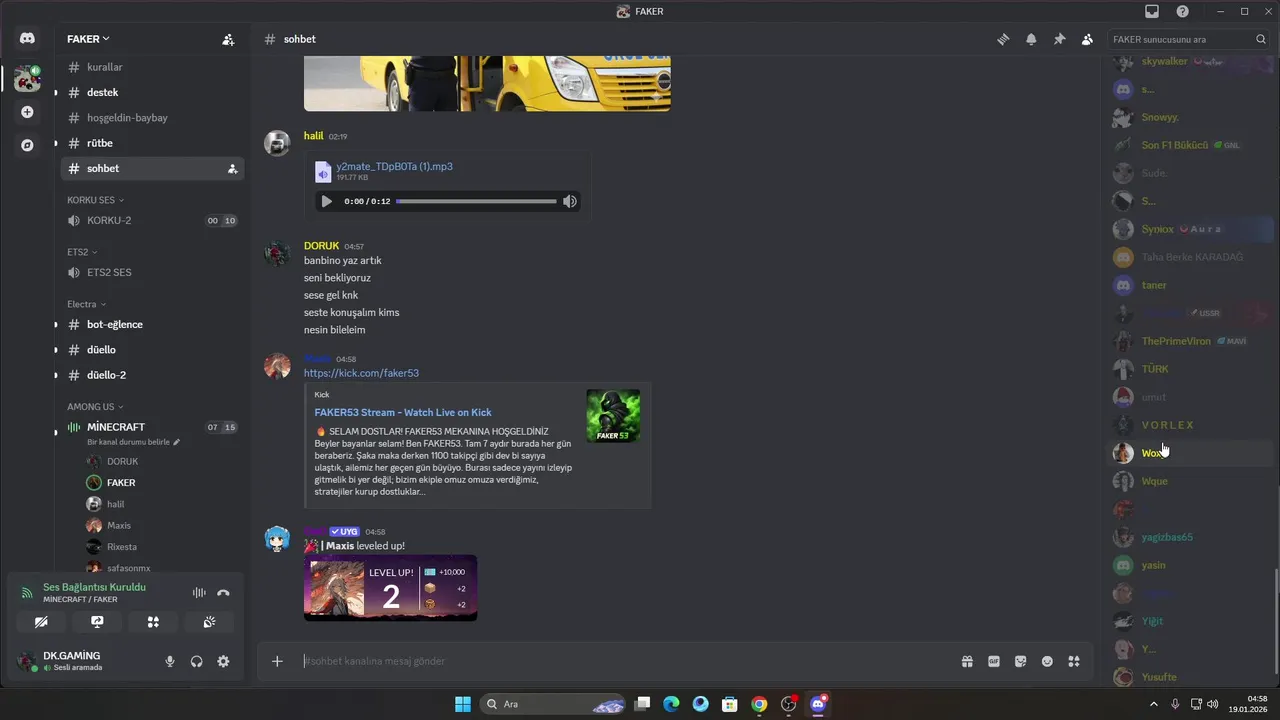Image resolution: width=1280 pixels, height=720 pixels.
Task: Send a gift with gift icon
Action: (x=967, y=661)
